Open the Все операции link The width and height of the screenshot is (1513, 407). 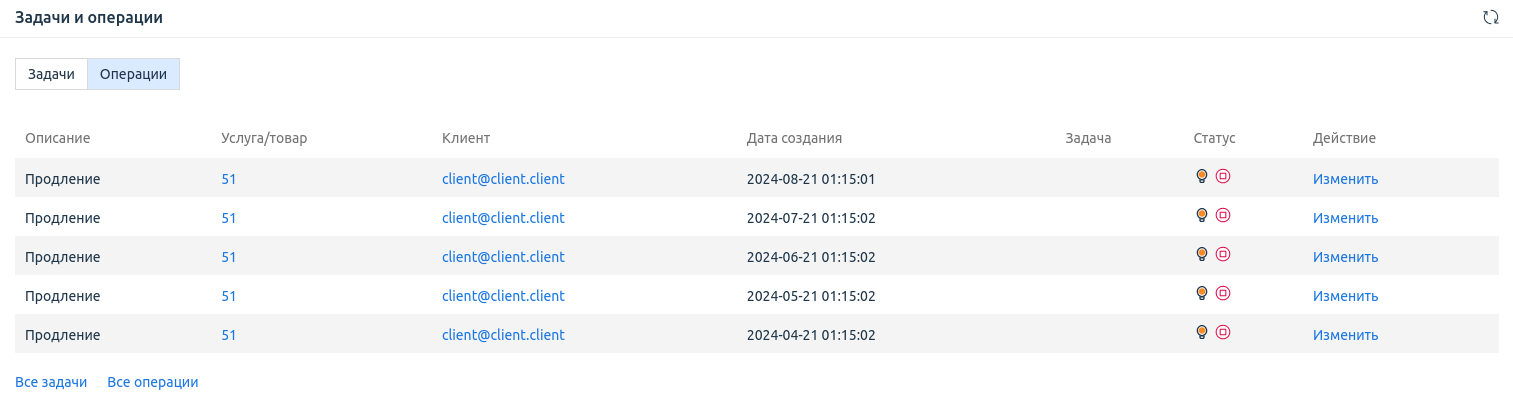pos(152,382)
